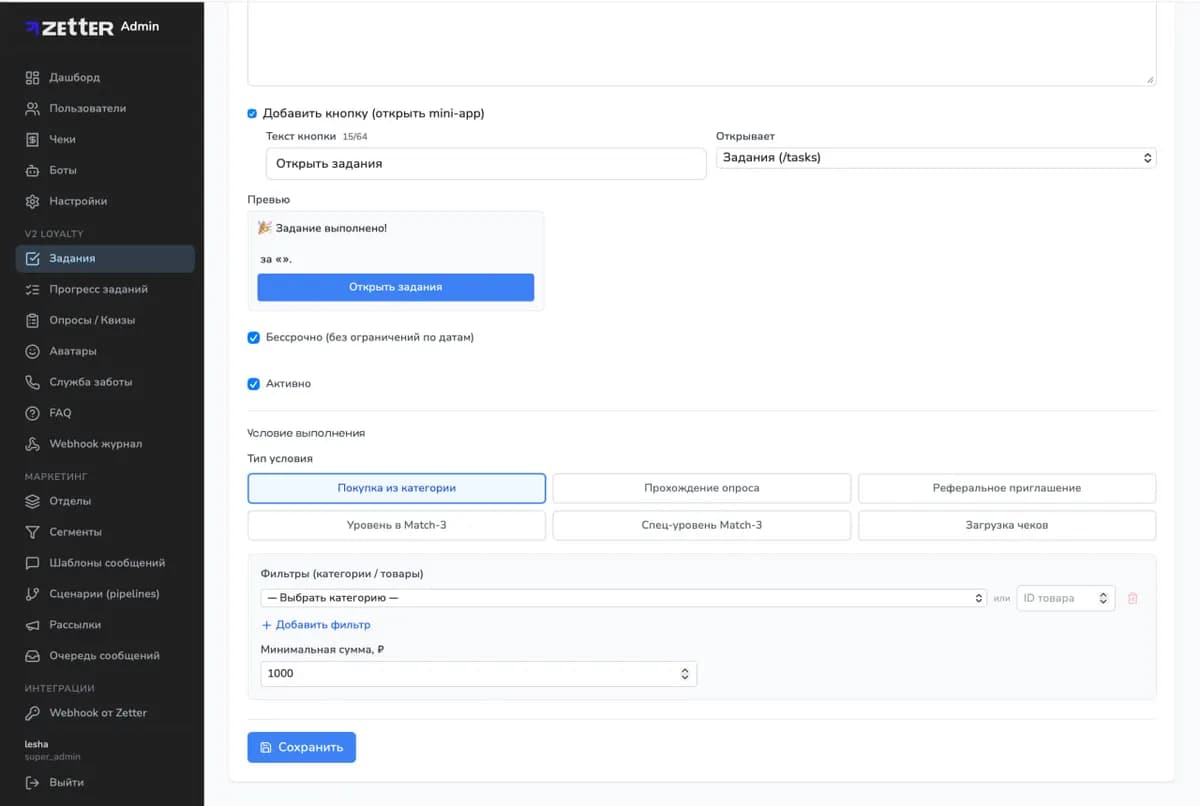Click the Webhook от Zetter key icon
This screenshot has height=806, width=1200.
32,713
